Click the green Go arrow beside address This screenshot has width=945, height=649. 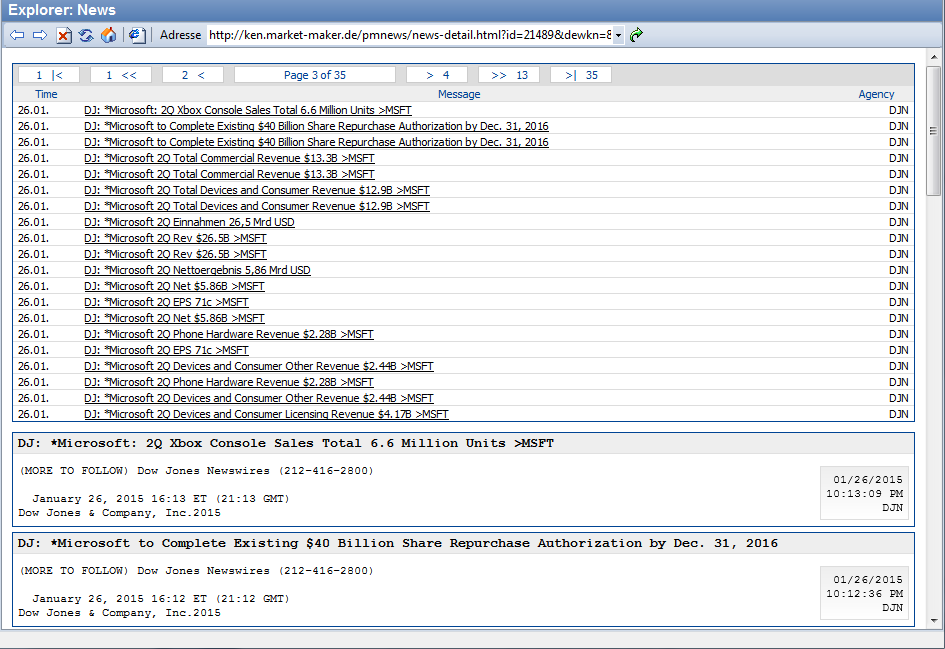coord(636,35)
